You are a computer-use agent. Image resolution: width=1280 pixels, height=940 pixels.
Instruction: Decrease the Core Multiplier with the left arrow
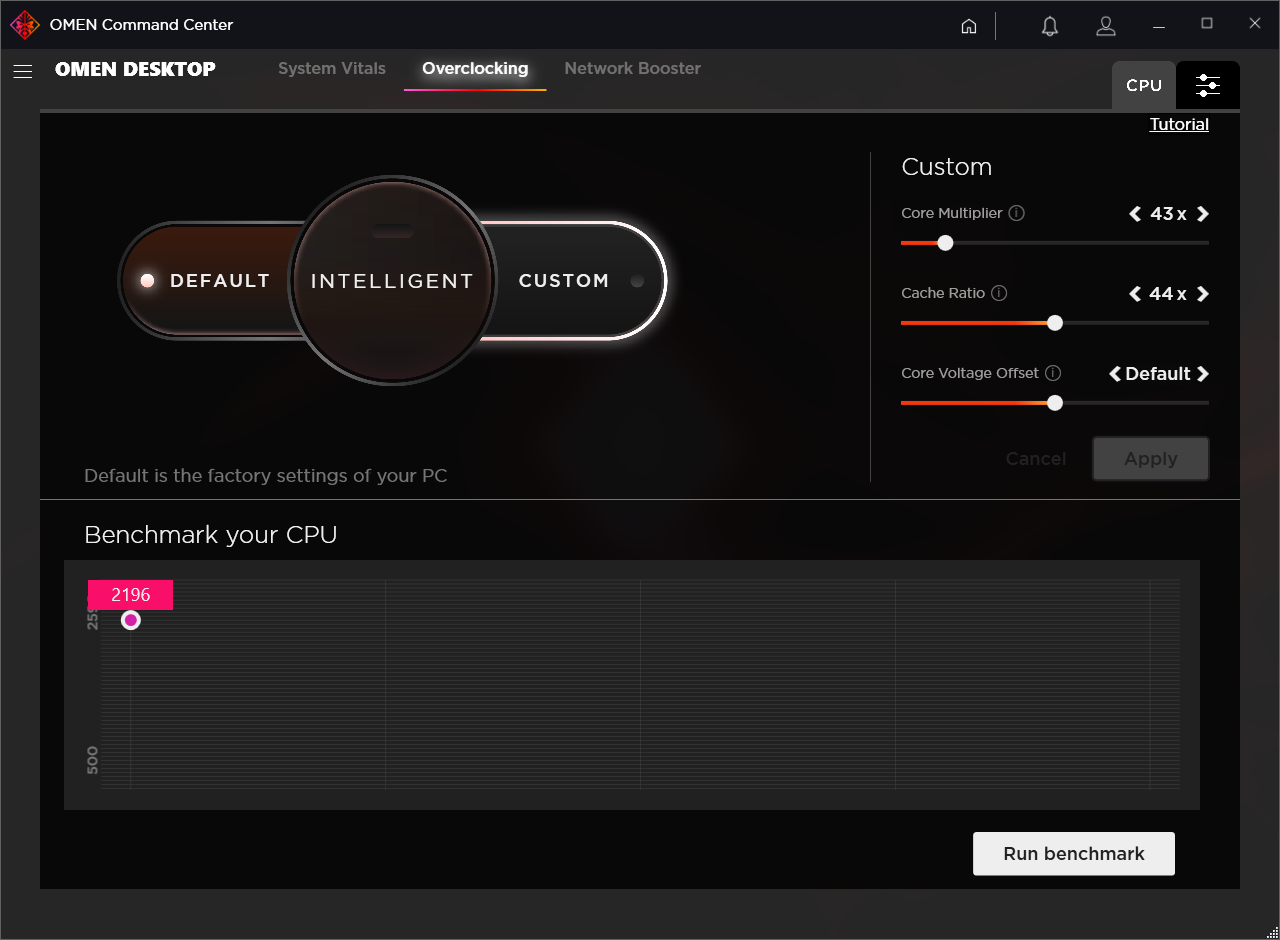1135,214
